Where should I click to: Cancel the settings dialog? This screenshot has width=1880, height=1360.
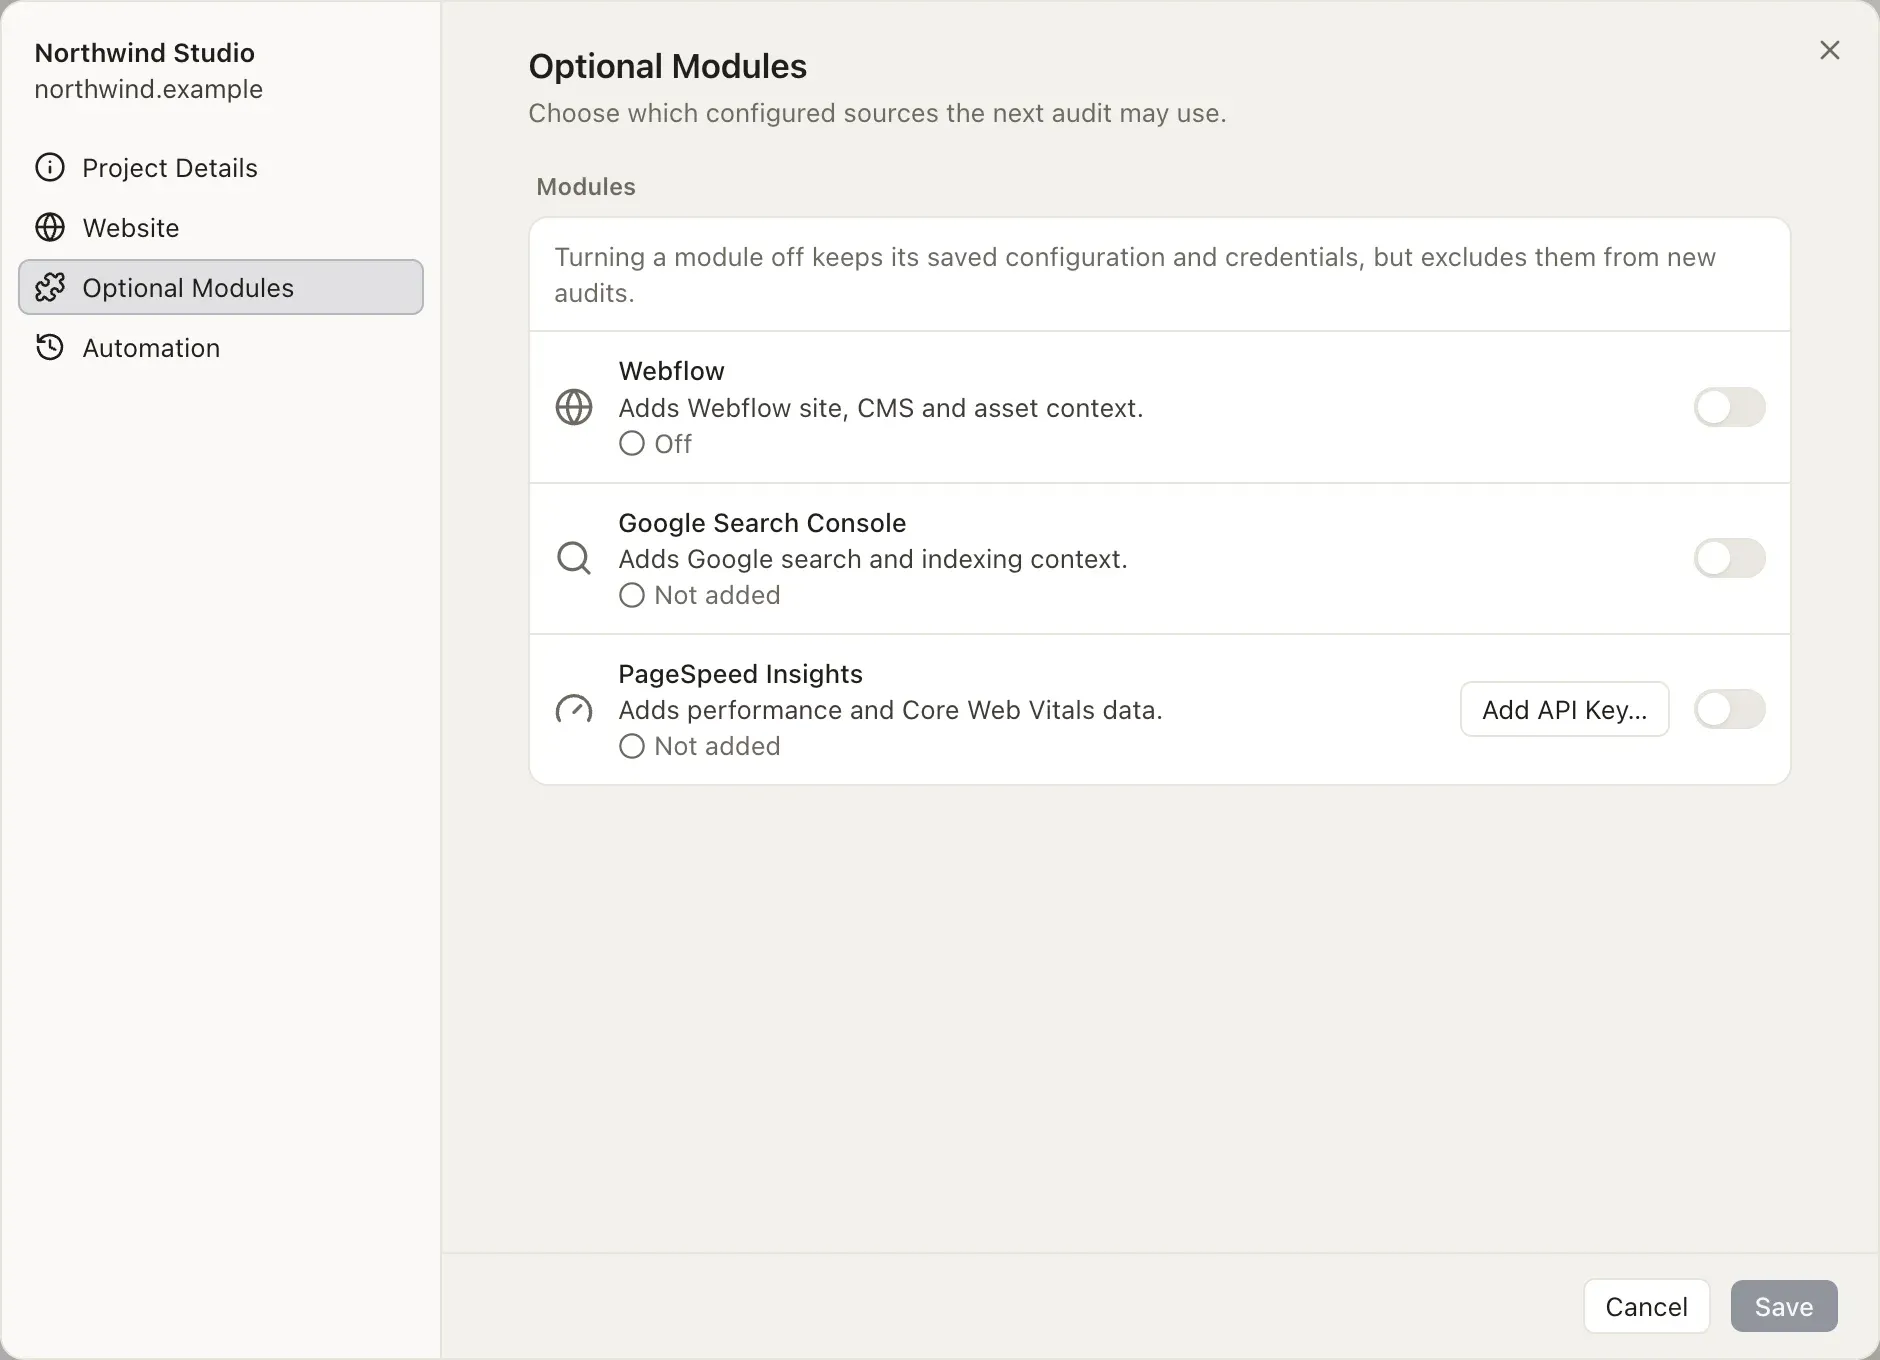pos(1646,1306)
